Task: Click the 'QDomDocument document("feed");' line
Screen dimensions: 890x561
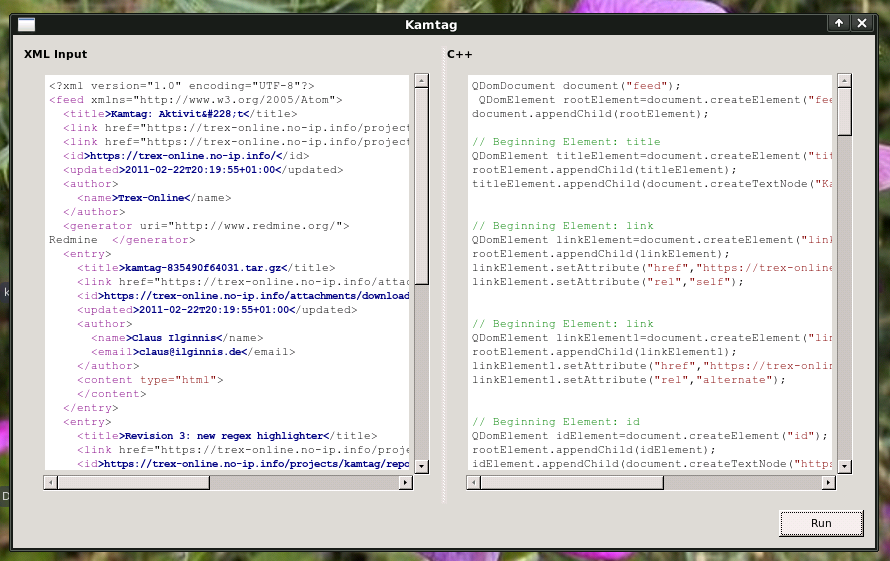Action: click(576, 86)
